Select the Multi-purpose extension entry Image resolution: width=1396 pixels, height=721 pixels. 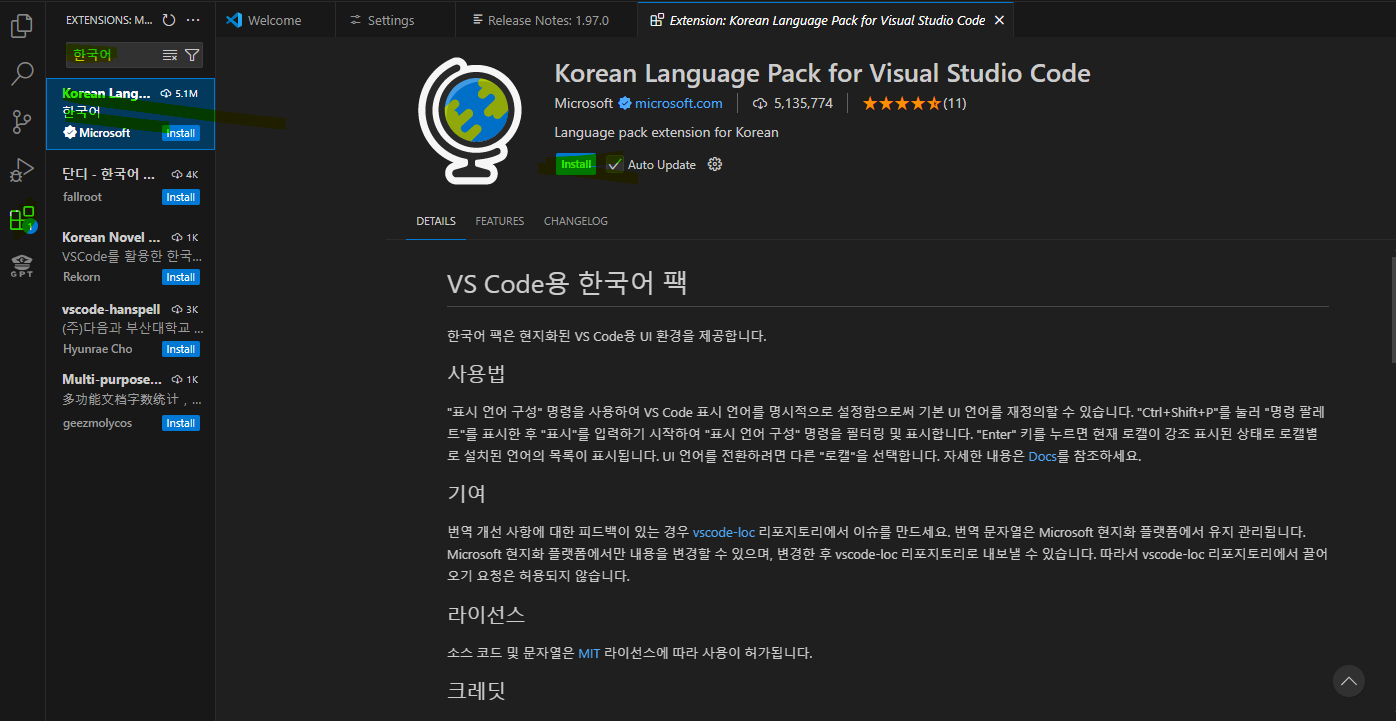click(x=130, y=401)
